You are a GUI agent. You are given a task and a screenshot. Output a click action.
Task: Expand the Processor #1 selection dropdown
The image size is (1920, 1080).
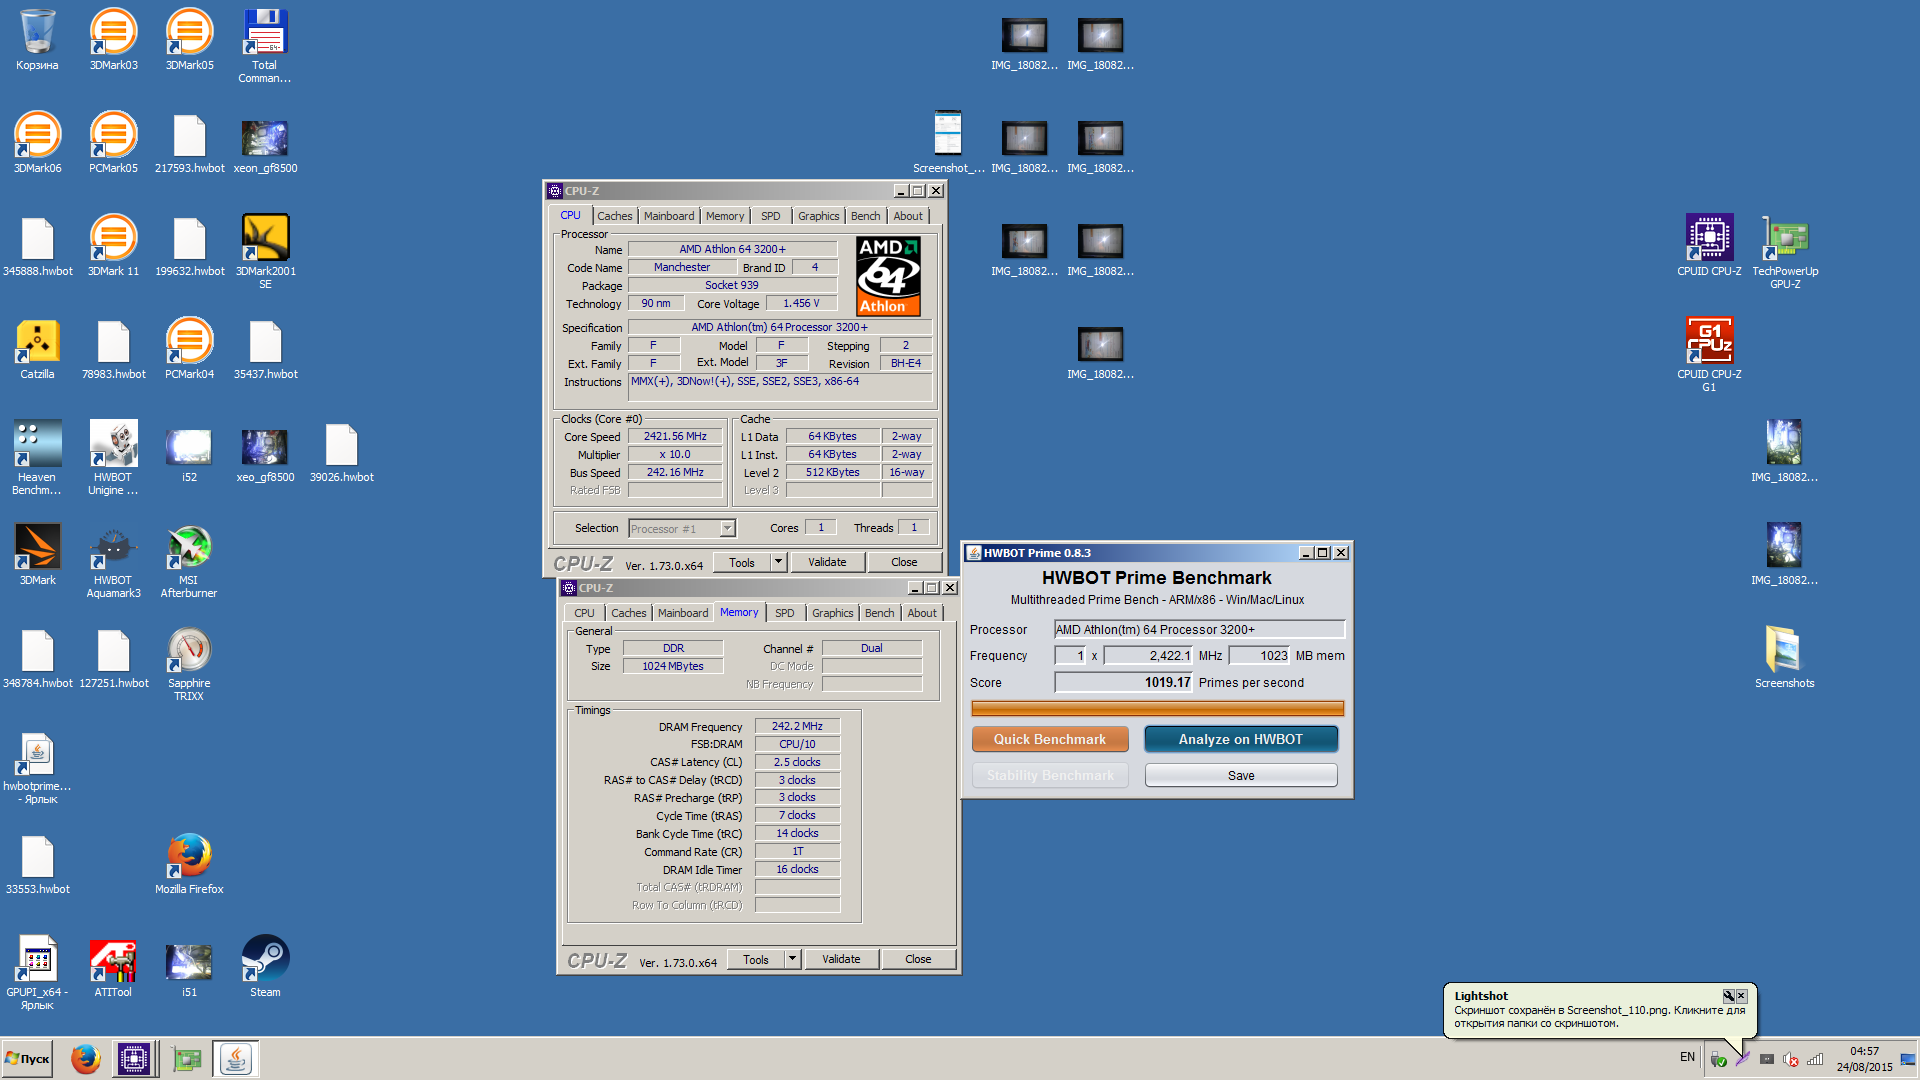click(727, 529)
